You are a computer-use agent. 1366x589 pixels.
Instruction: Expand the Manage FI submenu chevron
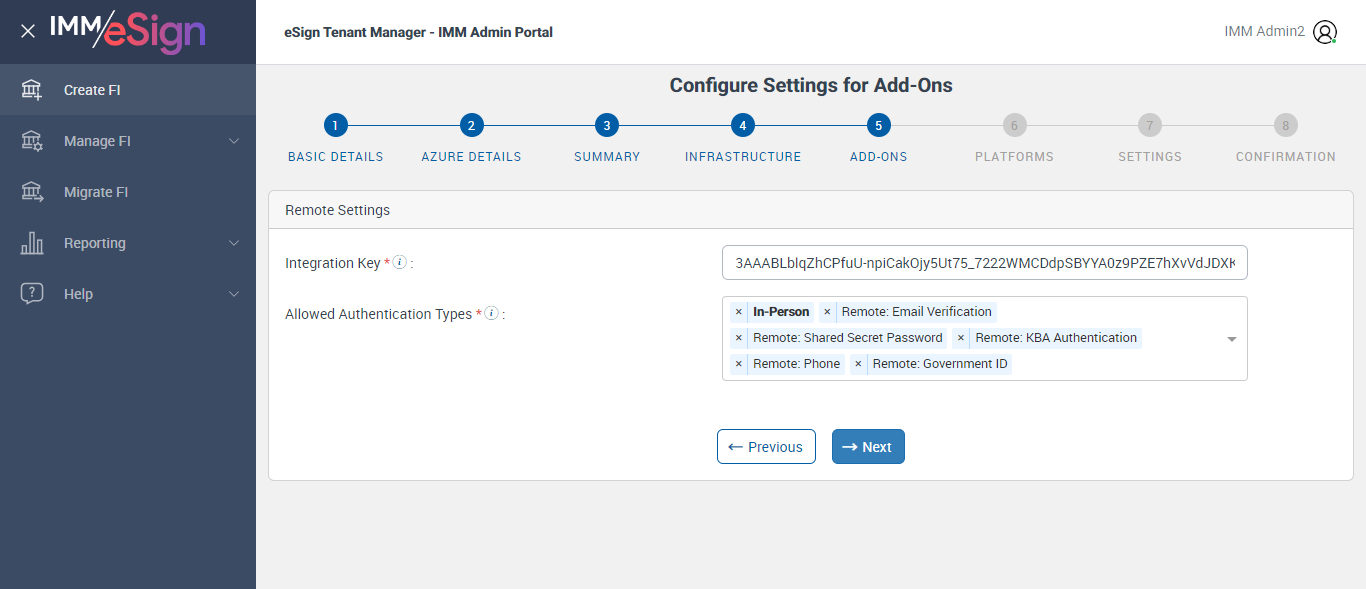coord(234,141)
